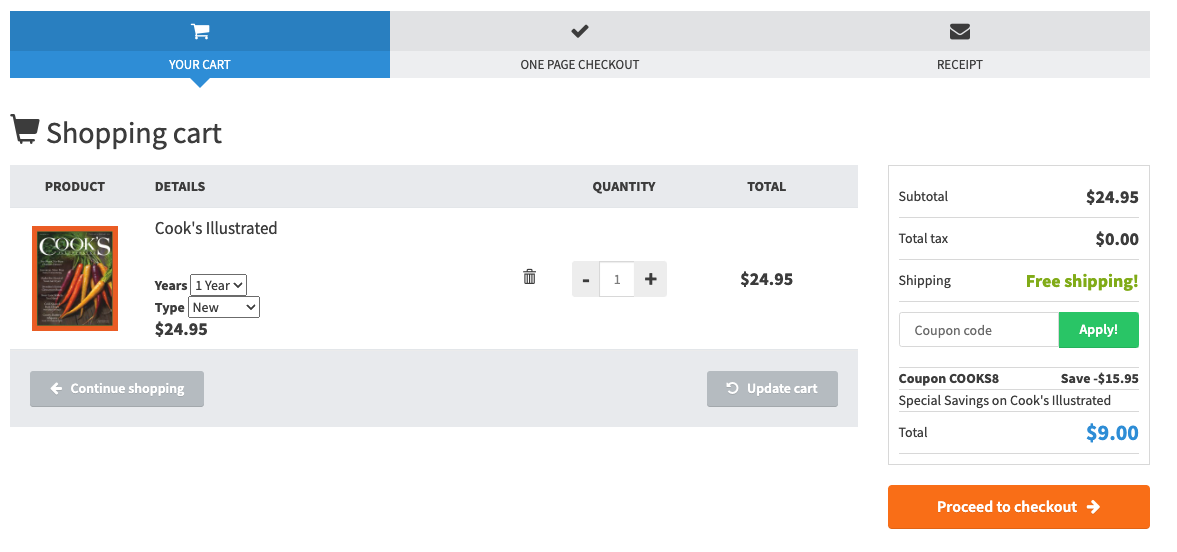Go to the Receipt step tab

tap(960, 64)
